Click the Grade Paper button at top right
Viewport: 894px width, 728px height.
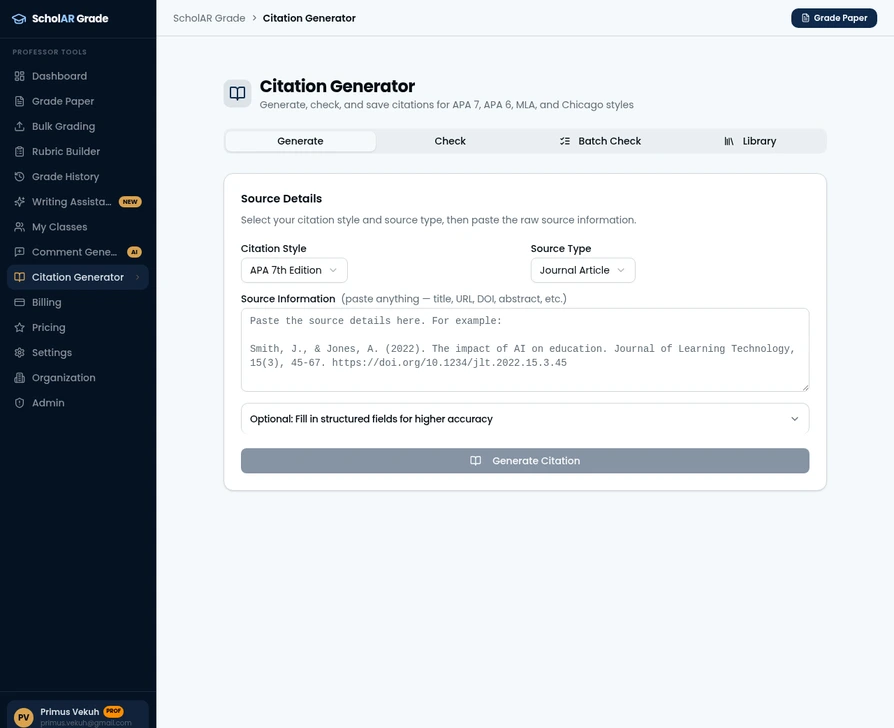tap(834, 18)
